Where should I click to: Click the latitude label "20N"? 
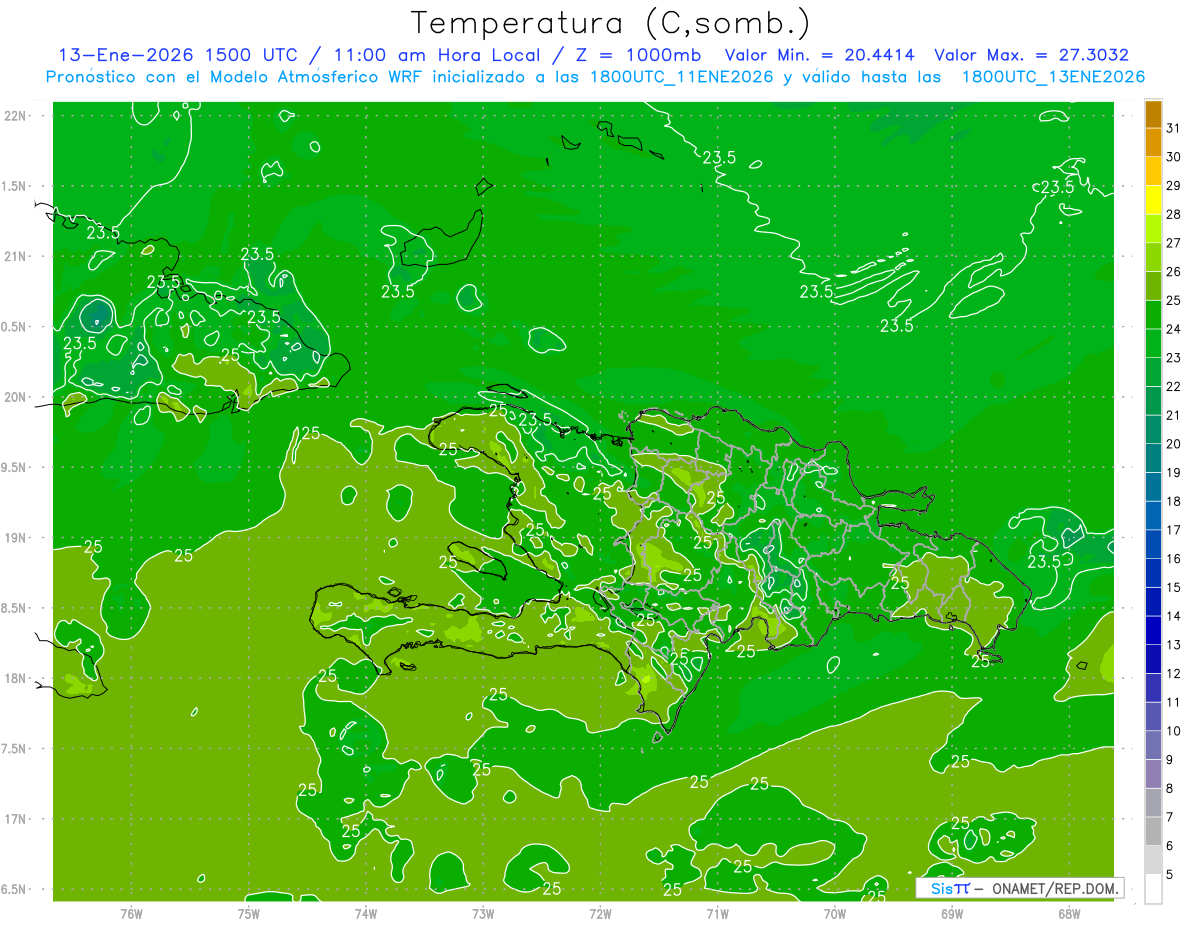point(17,398)
